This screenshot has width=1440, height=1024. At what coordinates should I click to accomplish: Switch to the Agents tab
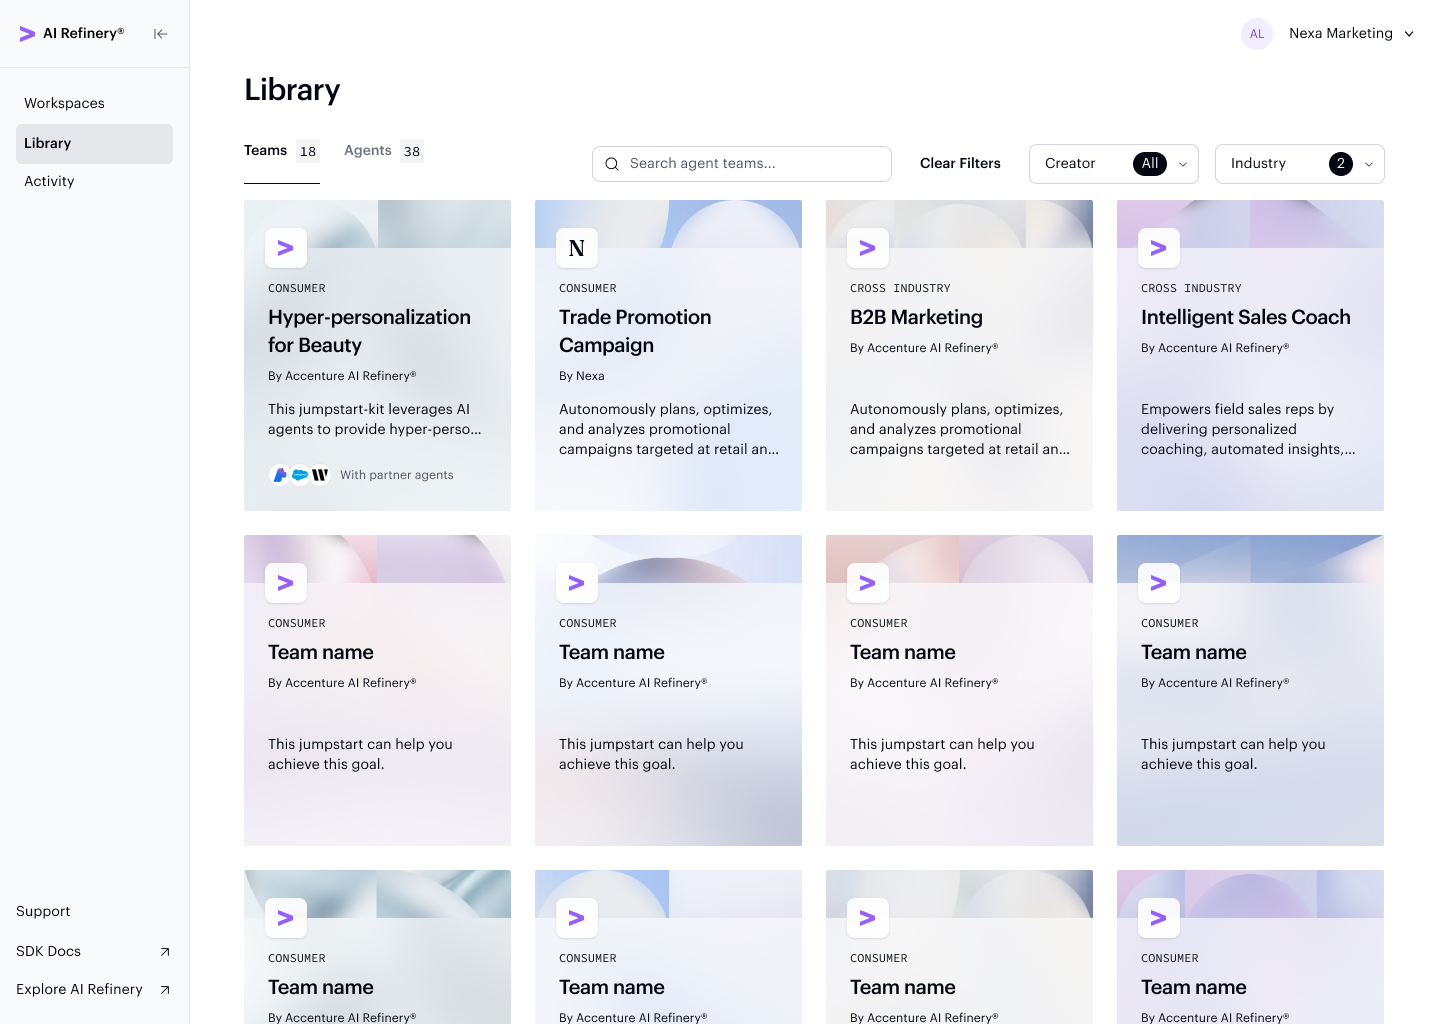384,151
